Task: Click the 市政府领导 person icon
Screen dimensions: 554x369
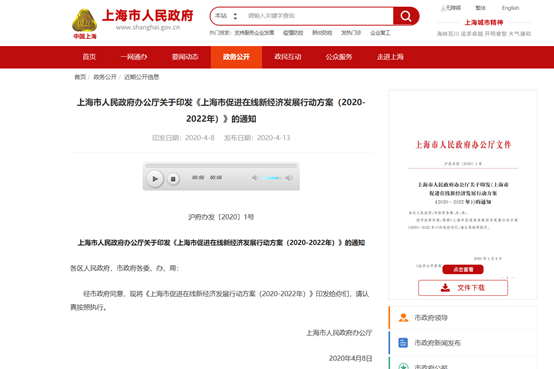Action: (x=403, y=317)
